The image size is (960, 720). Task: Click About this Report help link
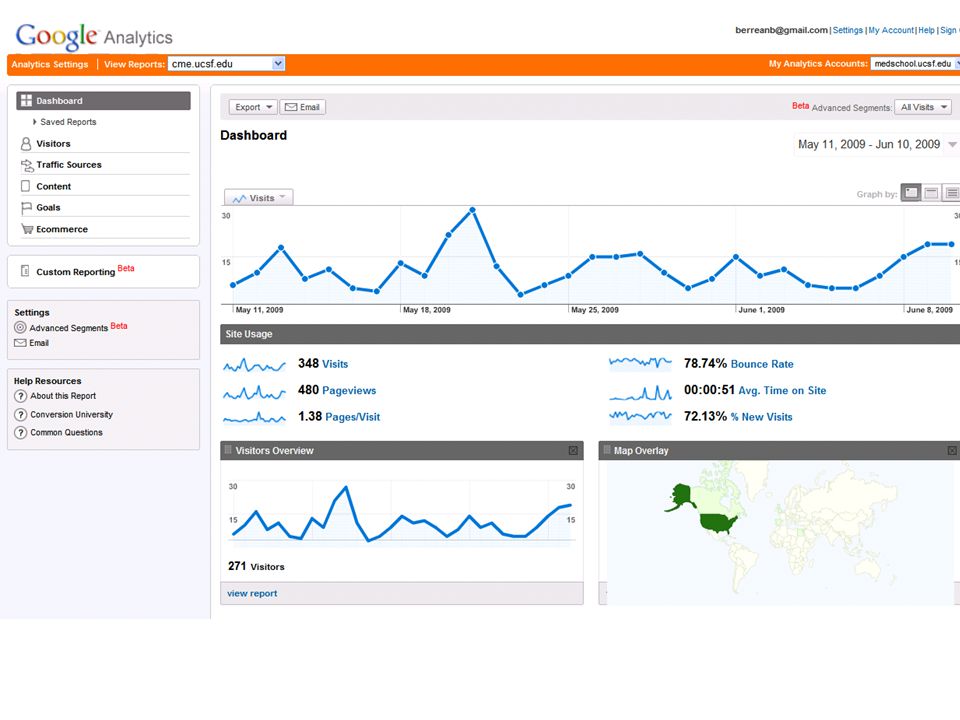pyautogui.click(x=63, y=396)
